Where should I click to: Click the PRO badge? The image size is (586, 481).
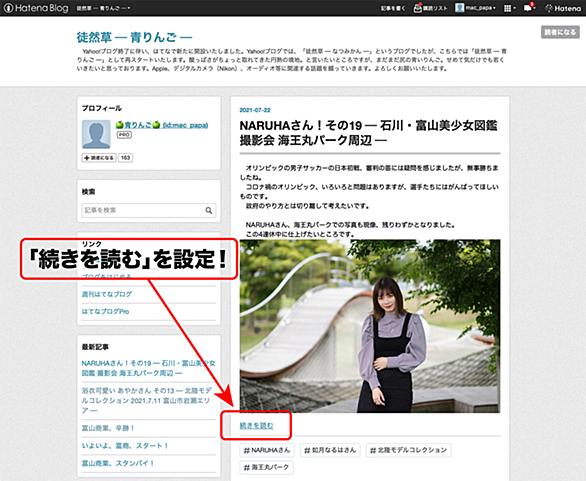click(124, 135)
